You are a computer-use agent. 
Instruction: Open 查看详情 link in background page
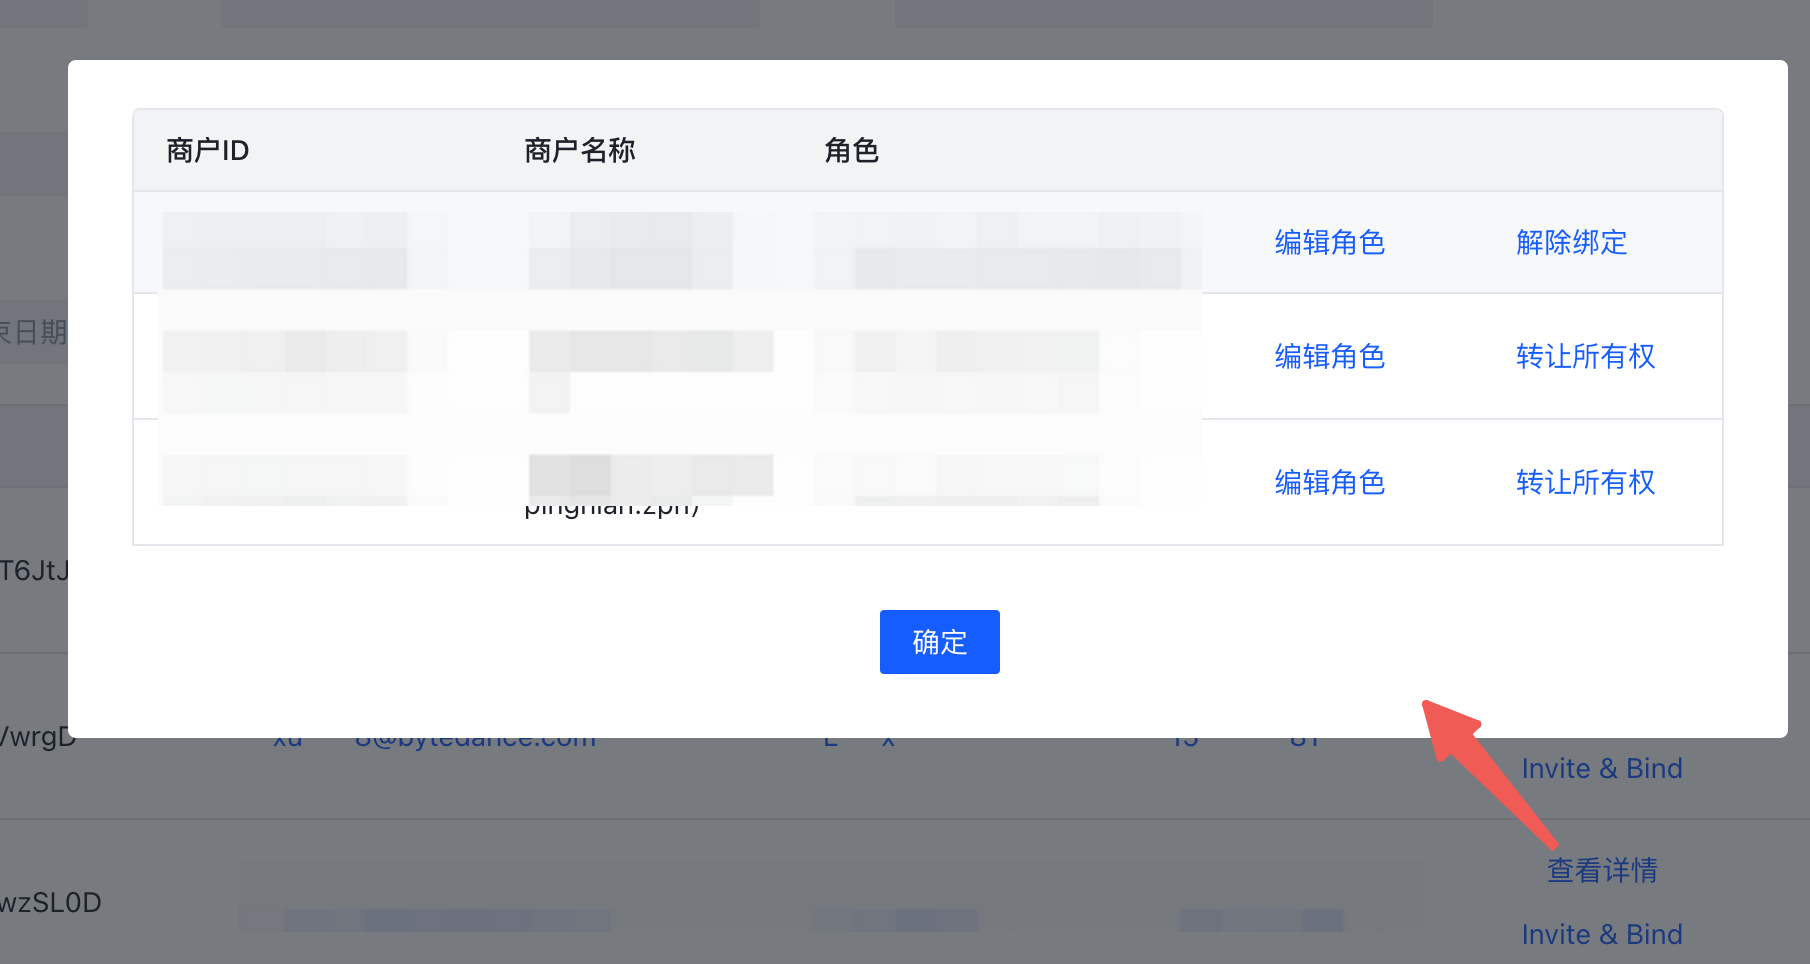(1602, 870)
